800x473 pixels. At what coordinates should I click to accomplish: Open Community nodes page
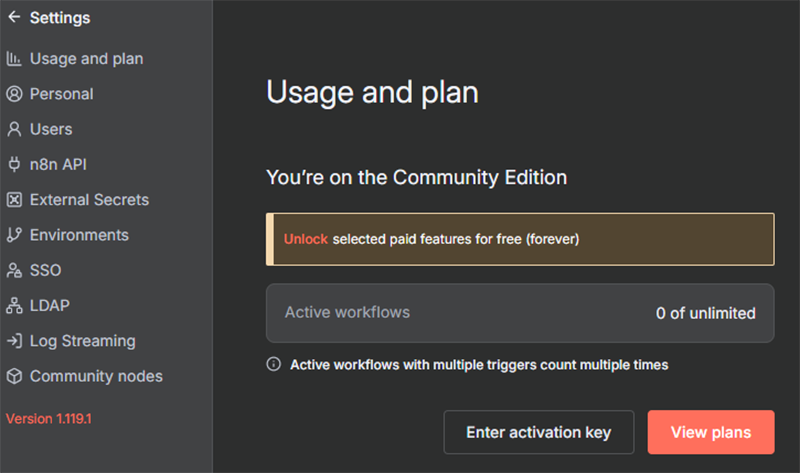click(96, 376)
